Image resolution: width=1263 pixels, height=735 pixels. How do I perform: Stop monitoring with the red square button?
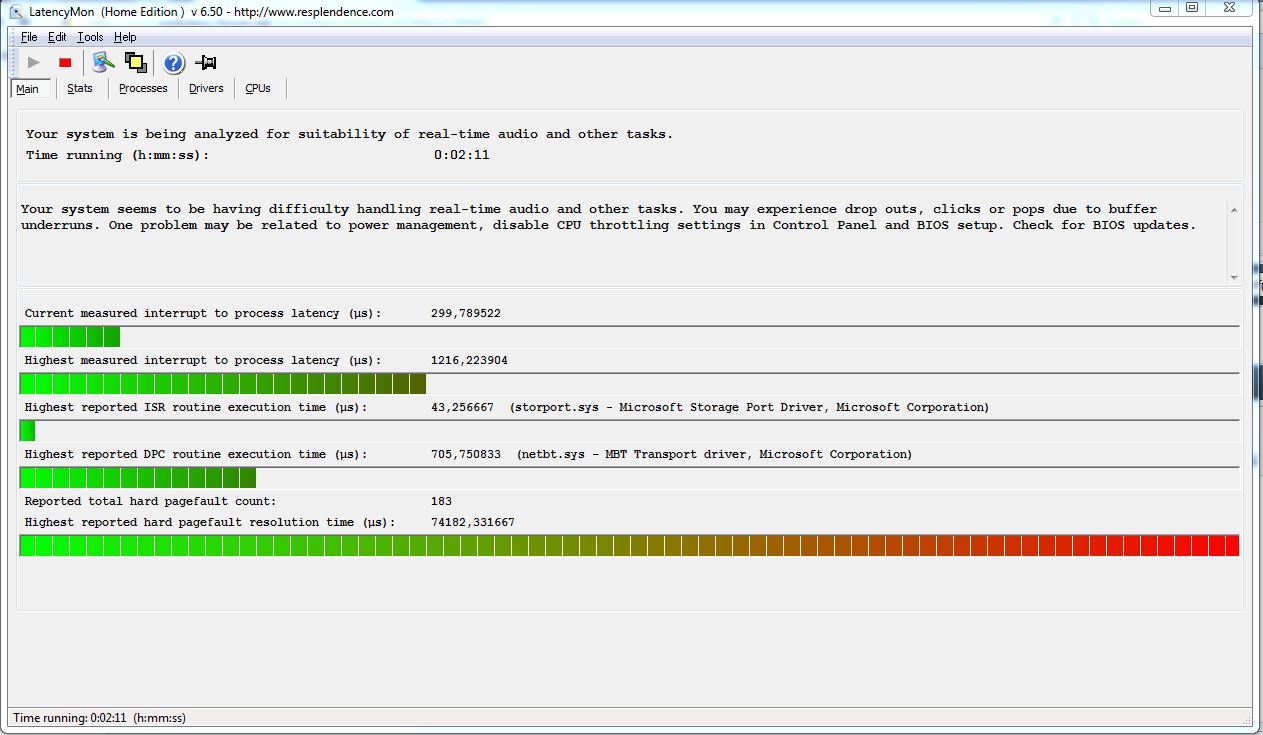coord(65,63)
